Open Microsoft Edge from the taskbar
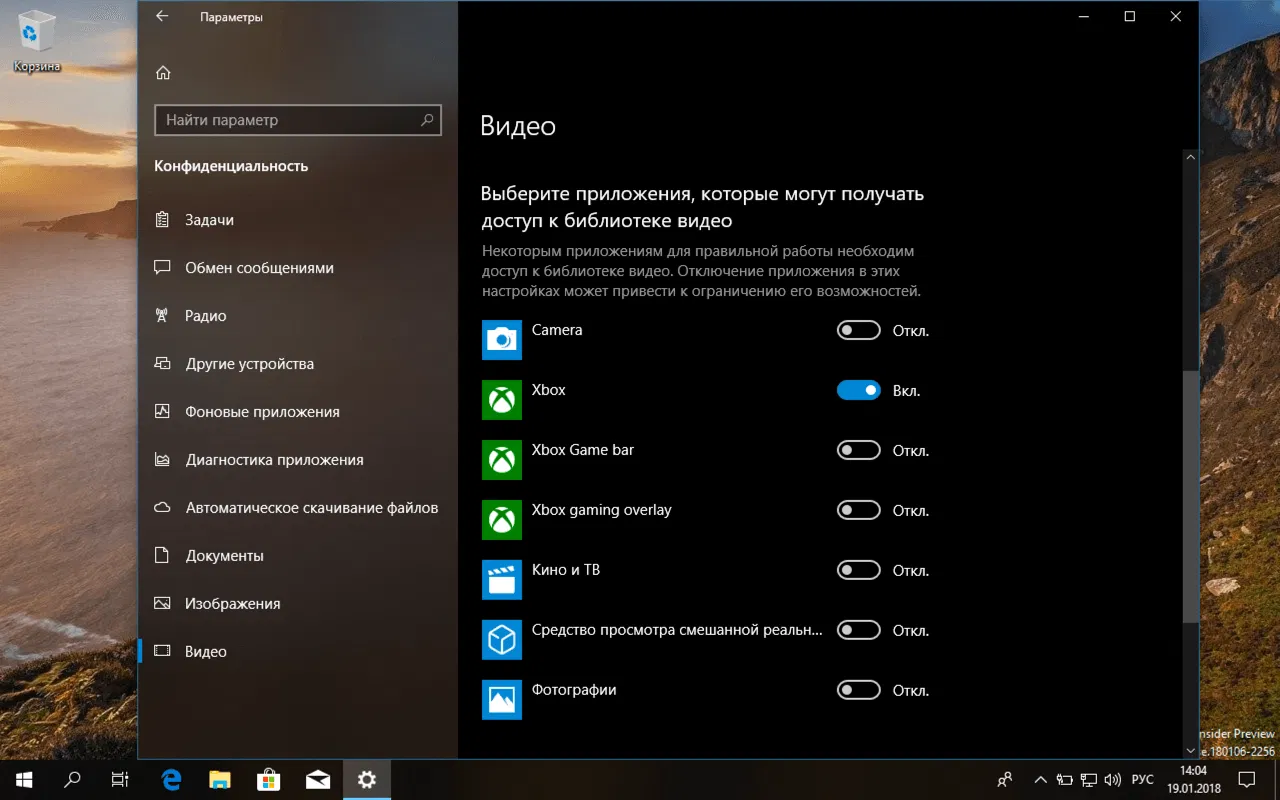Viewport: 1280px width, 800px height. pyautogui.click(x=170, y=779)
